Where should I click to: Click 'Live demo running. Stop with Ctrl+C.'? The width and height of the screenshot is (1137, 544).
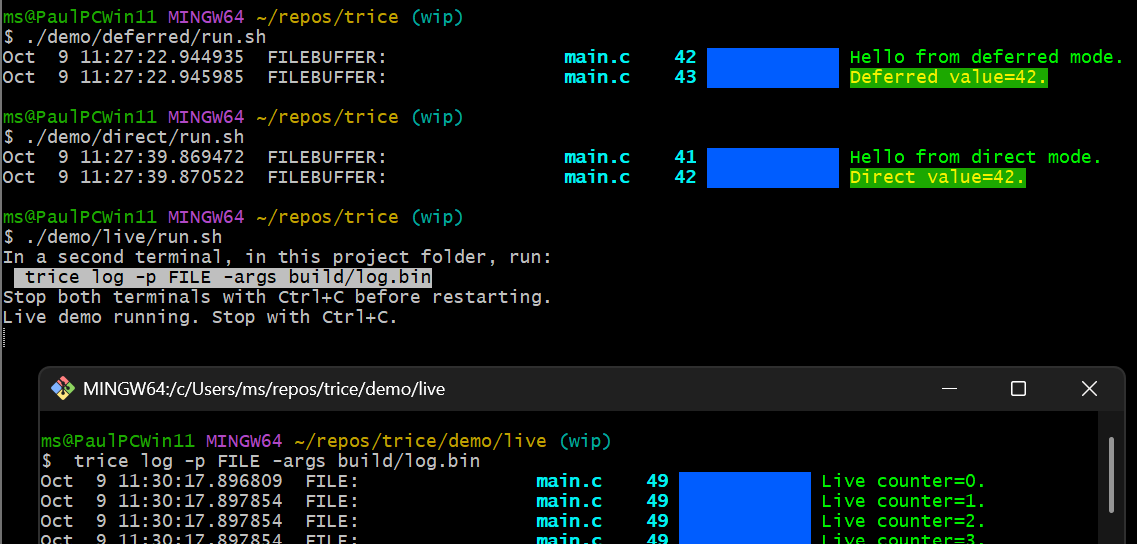tap(201, 317)
